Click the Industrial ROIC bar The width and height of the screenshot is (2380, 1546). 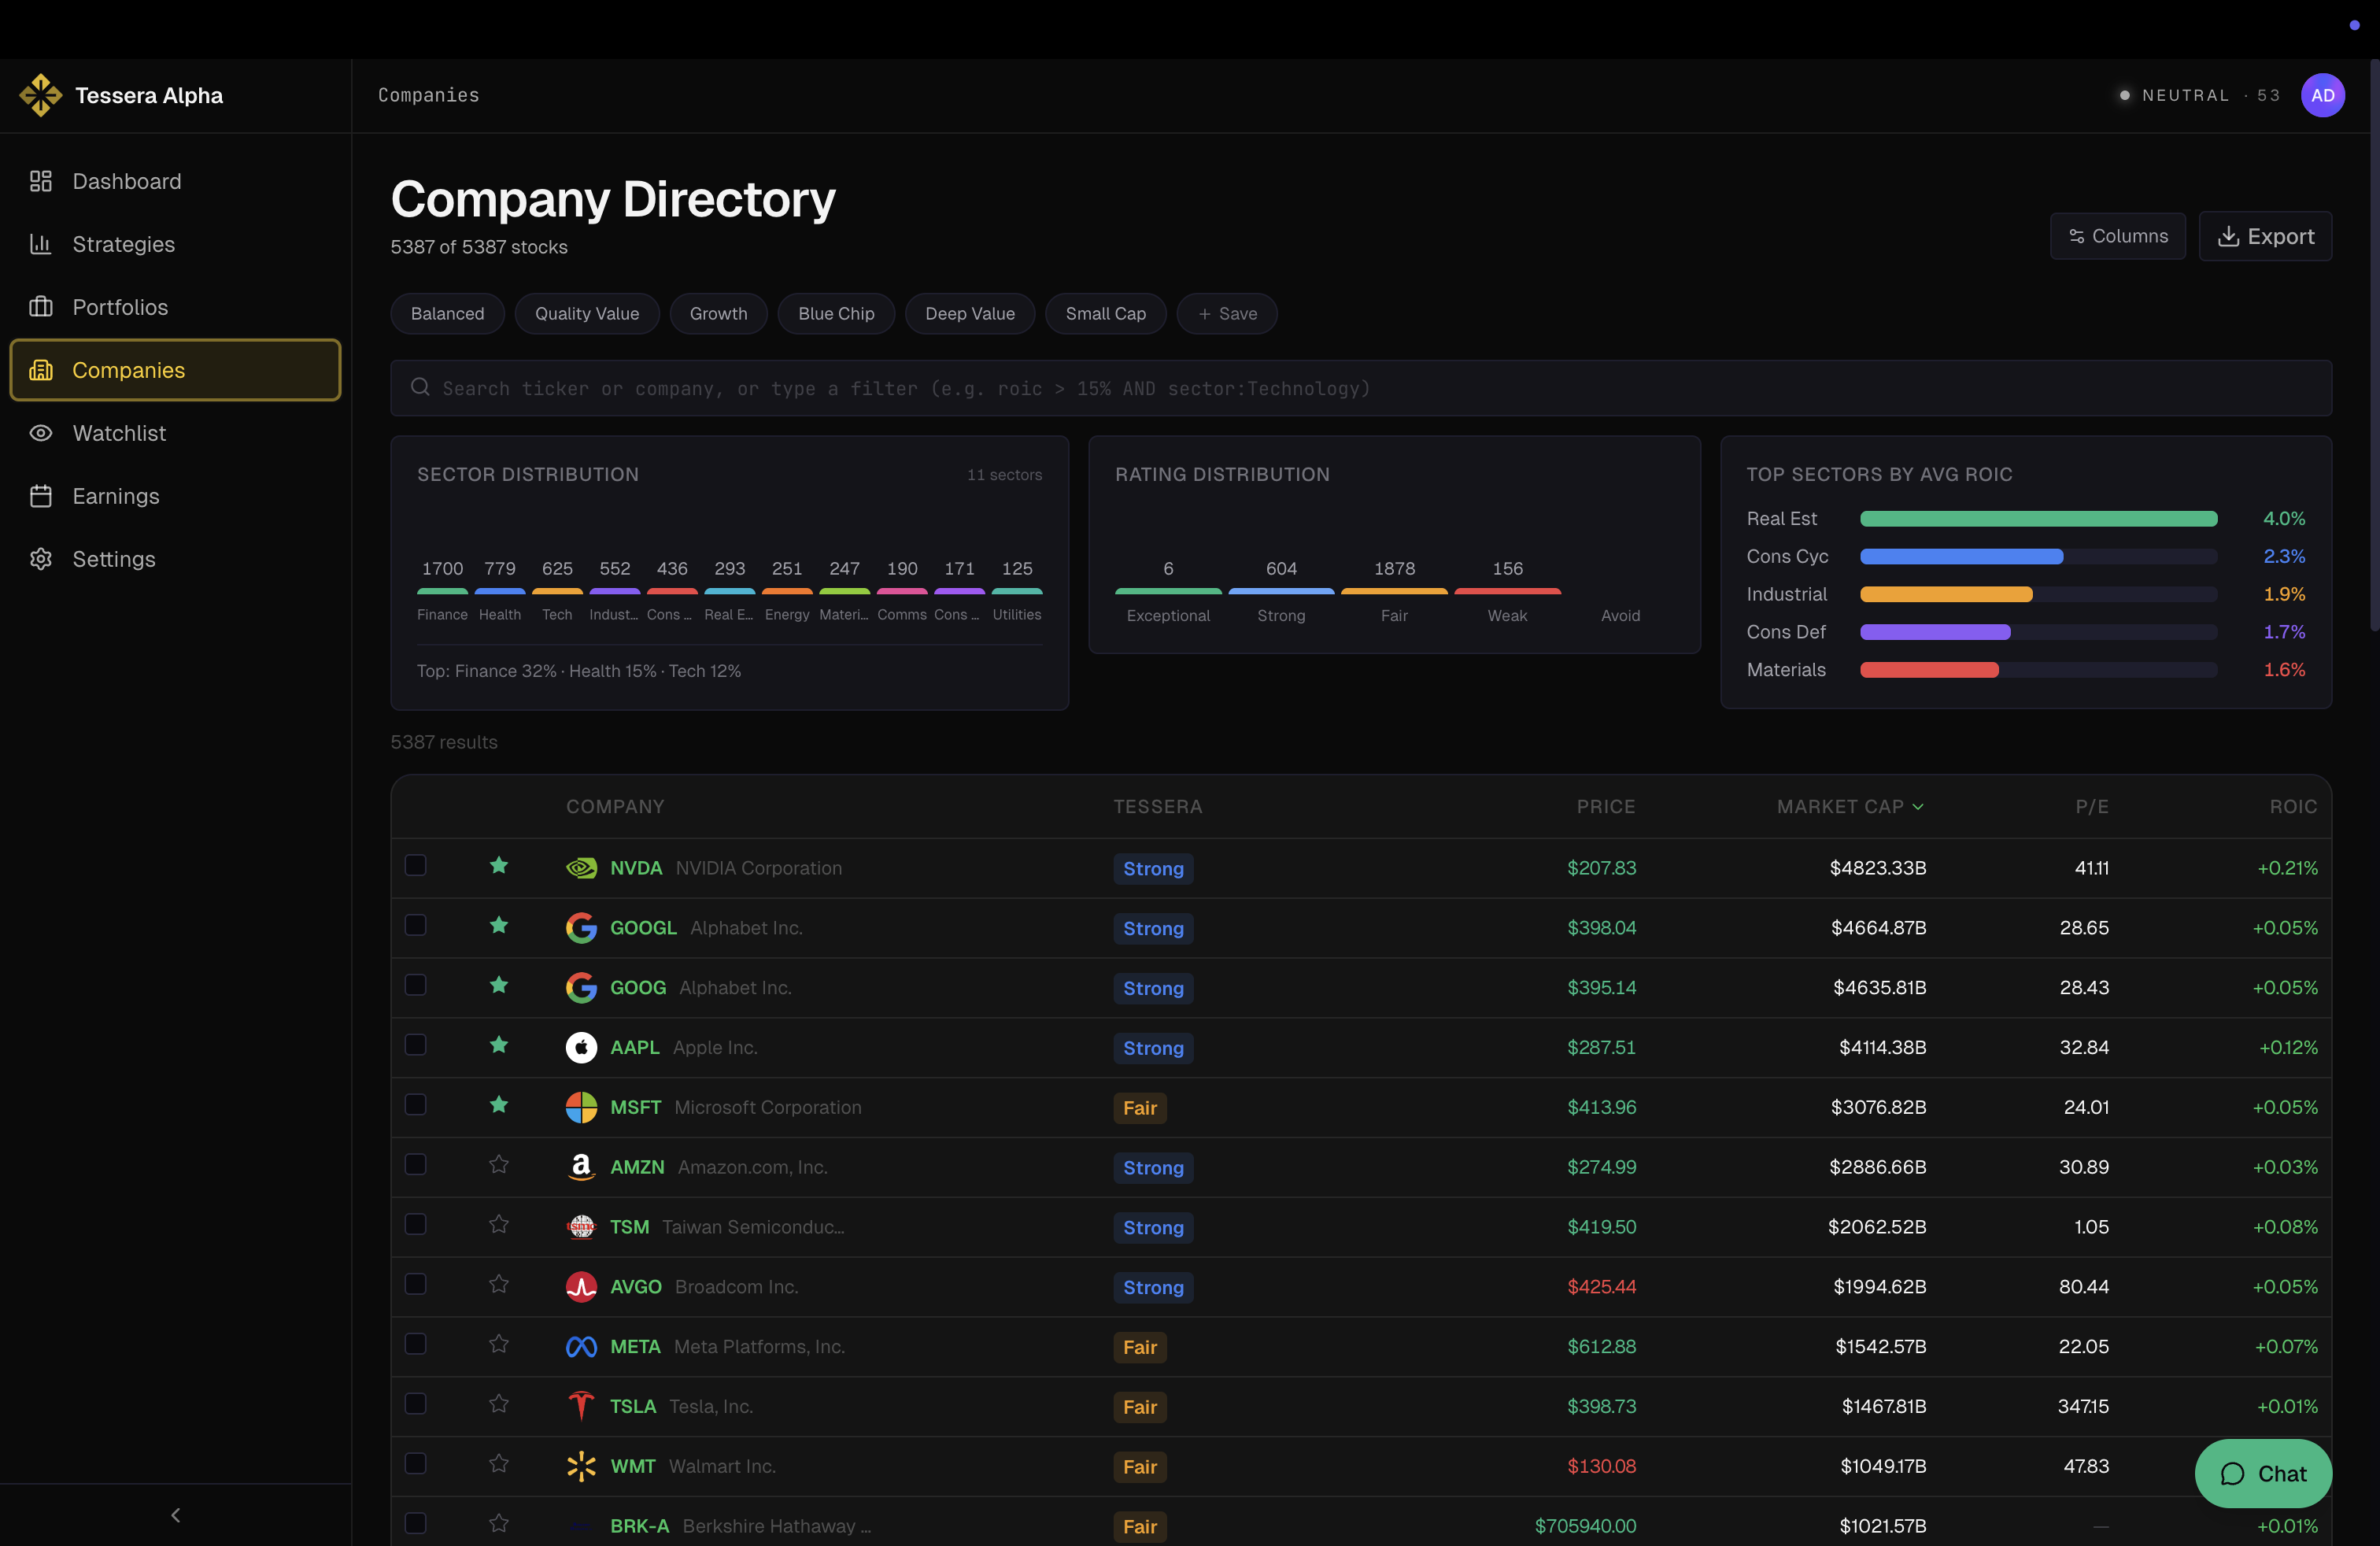pyautogui.click(x=2038, y=595)
